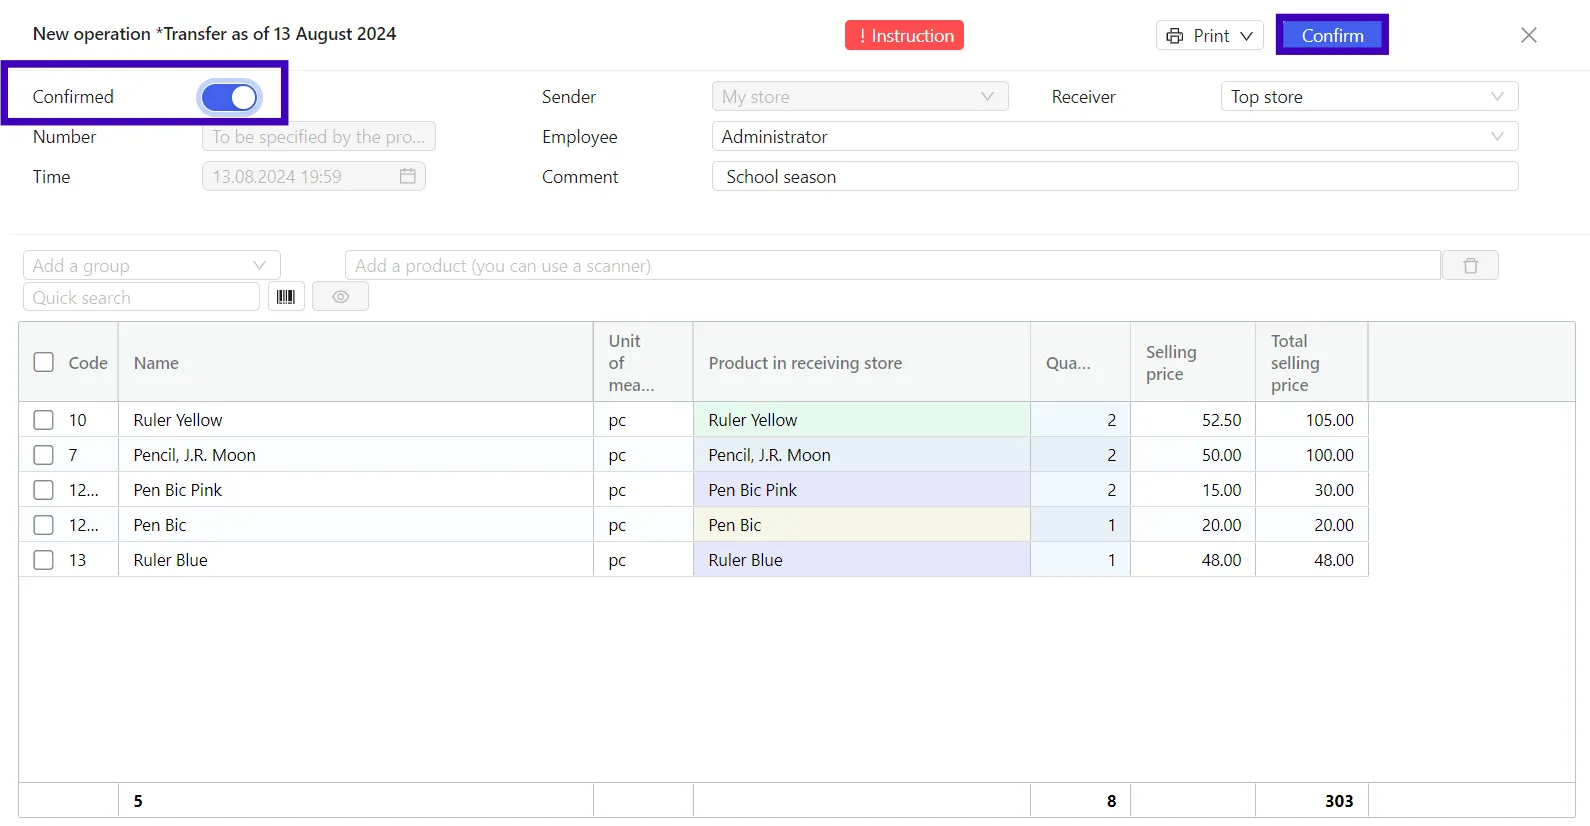Click the Product in receiving store header
The width and height of the screenshot is (1590, 826).
(x=861, y=363)
